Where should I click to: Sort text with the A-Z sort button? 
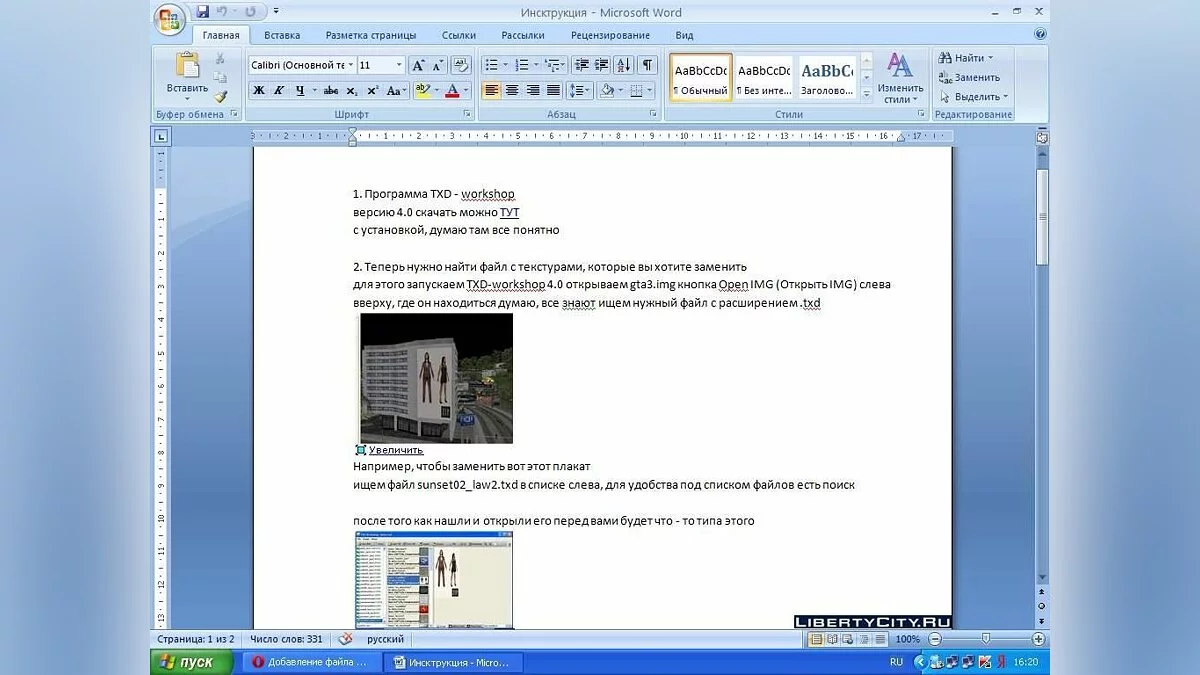pyautogui.click(x=623, y=65)
